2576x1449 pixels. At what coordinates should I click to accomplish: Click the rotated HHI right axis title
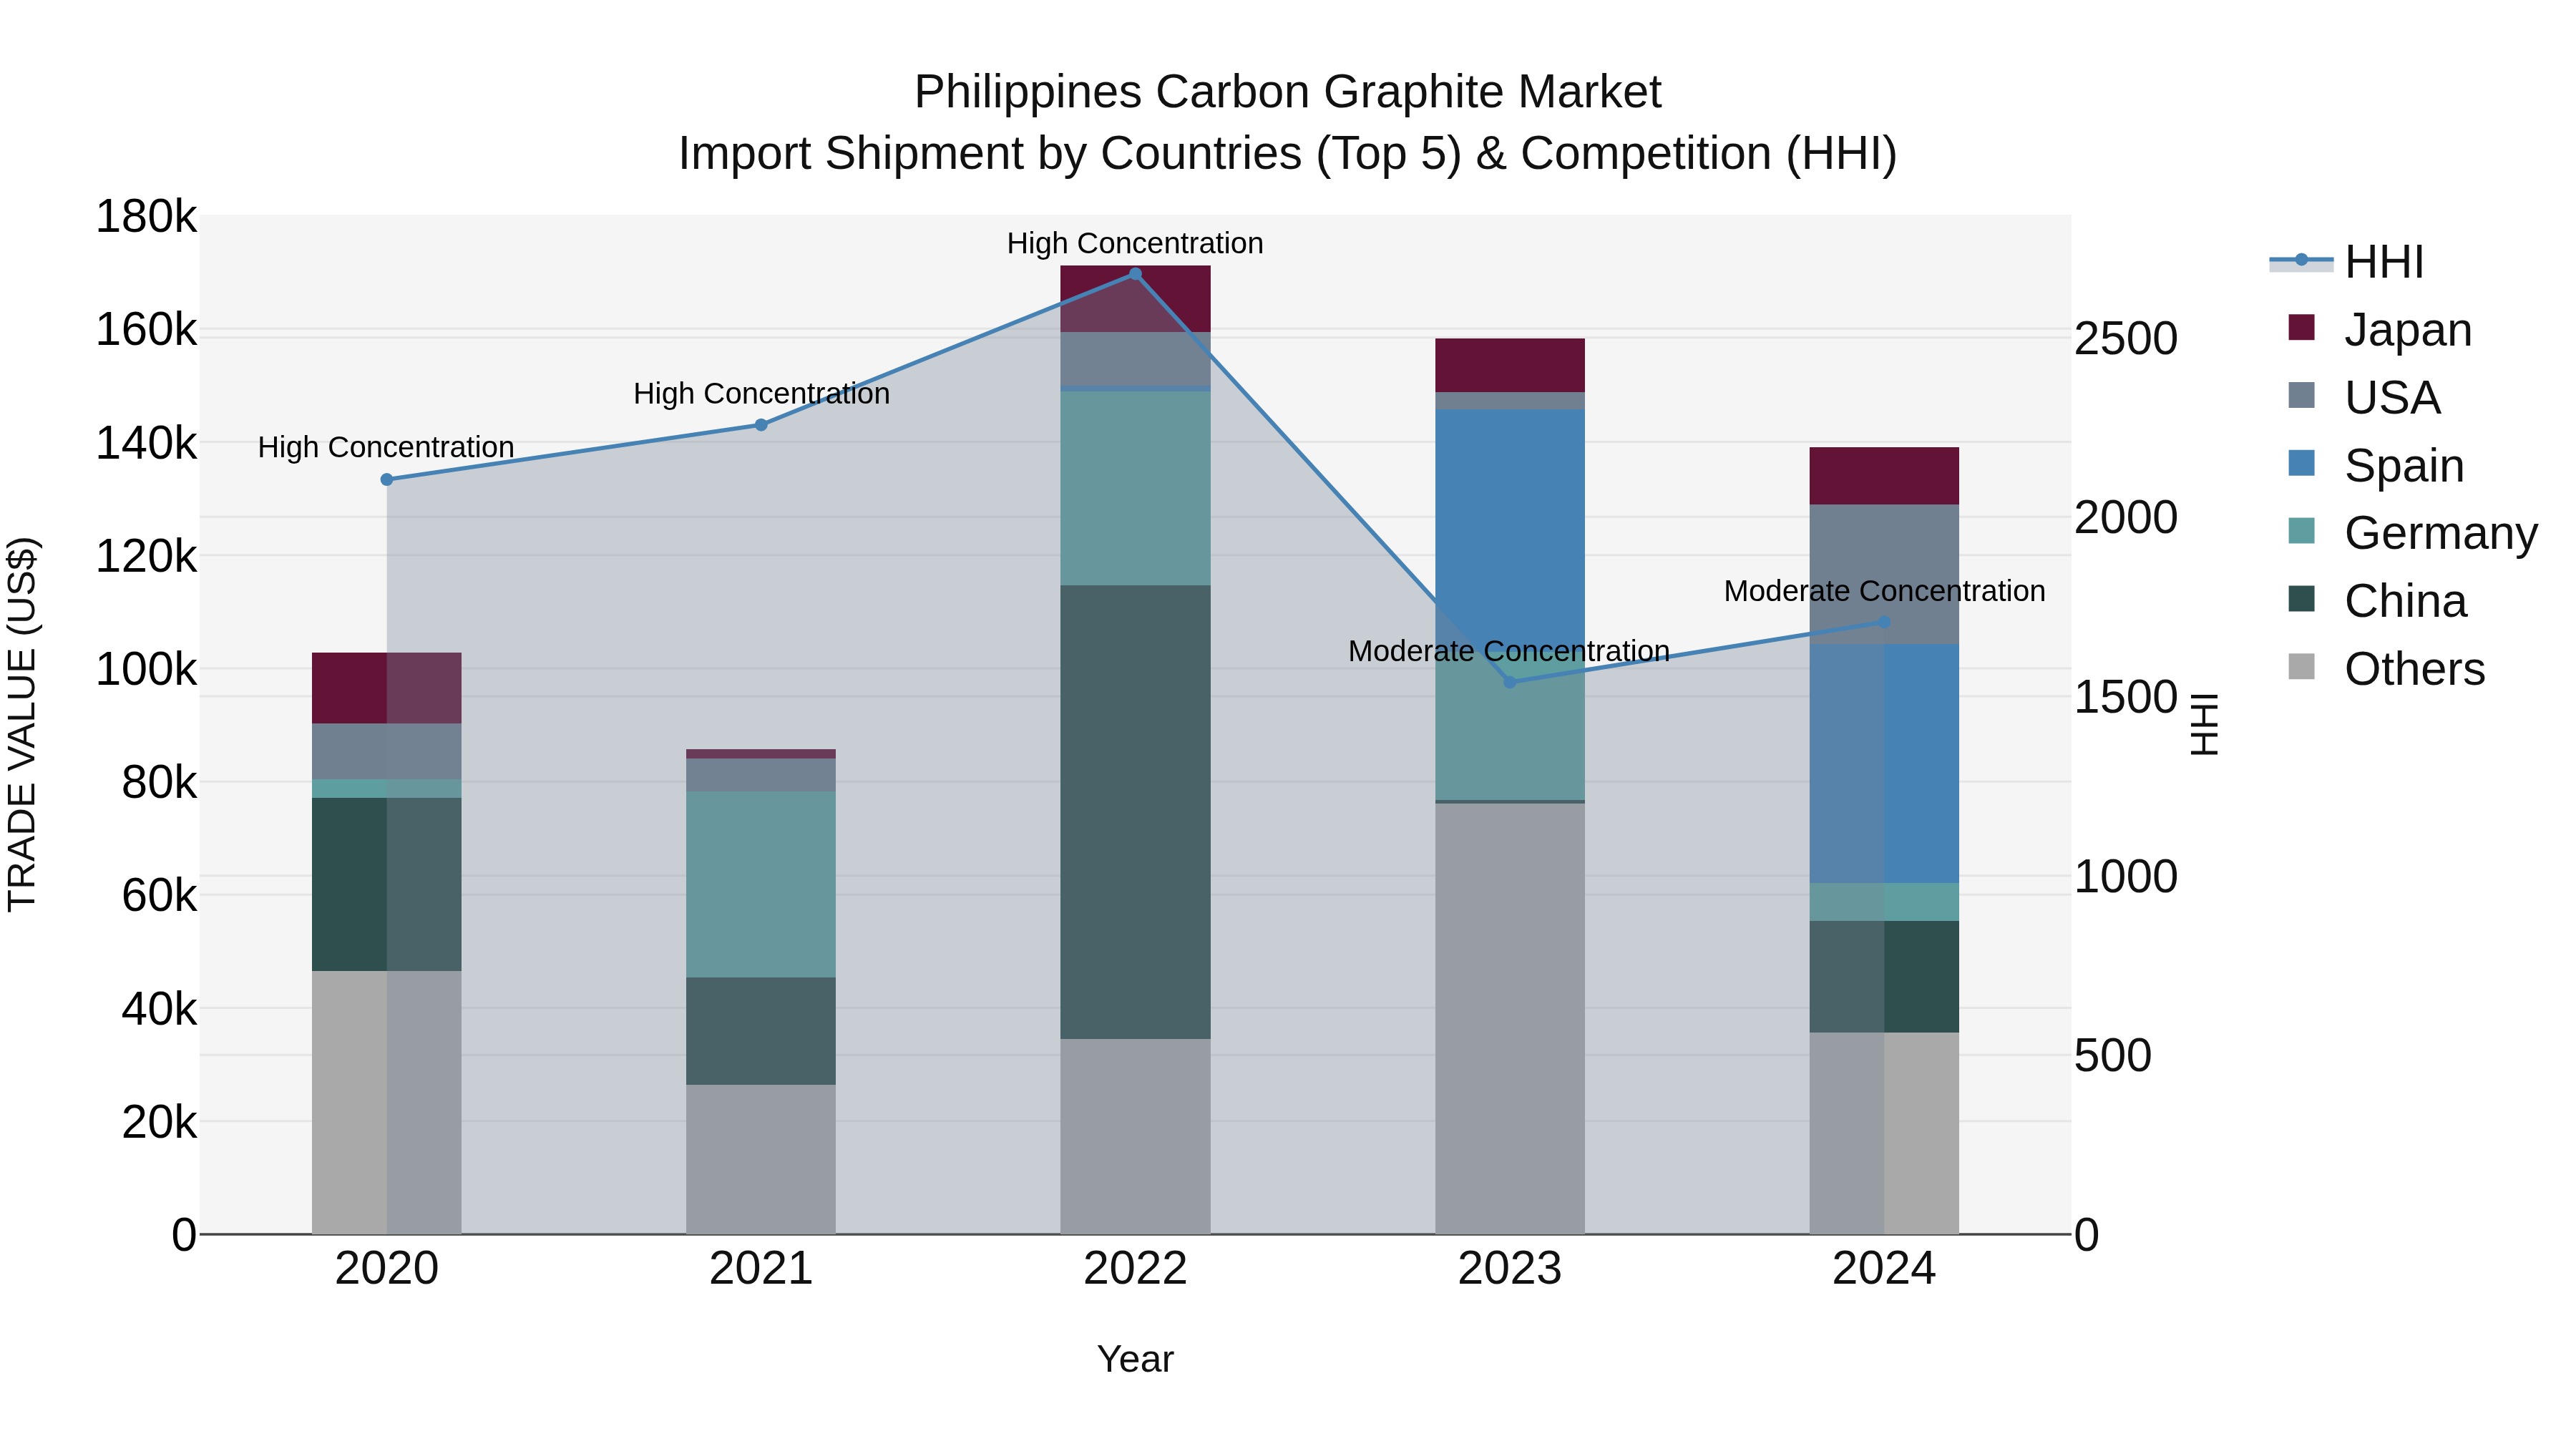(x=2204, y=724)
